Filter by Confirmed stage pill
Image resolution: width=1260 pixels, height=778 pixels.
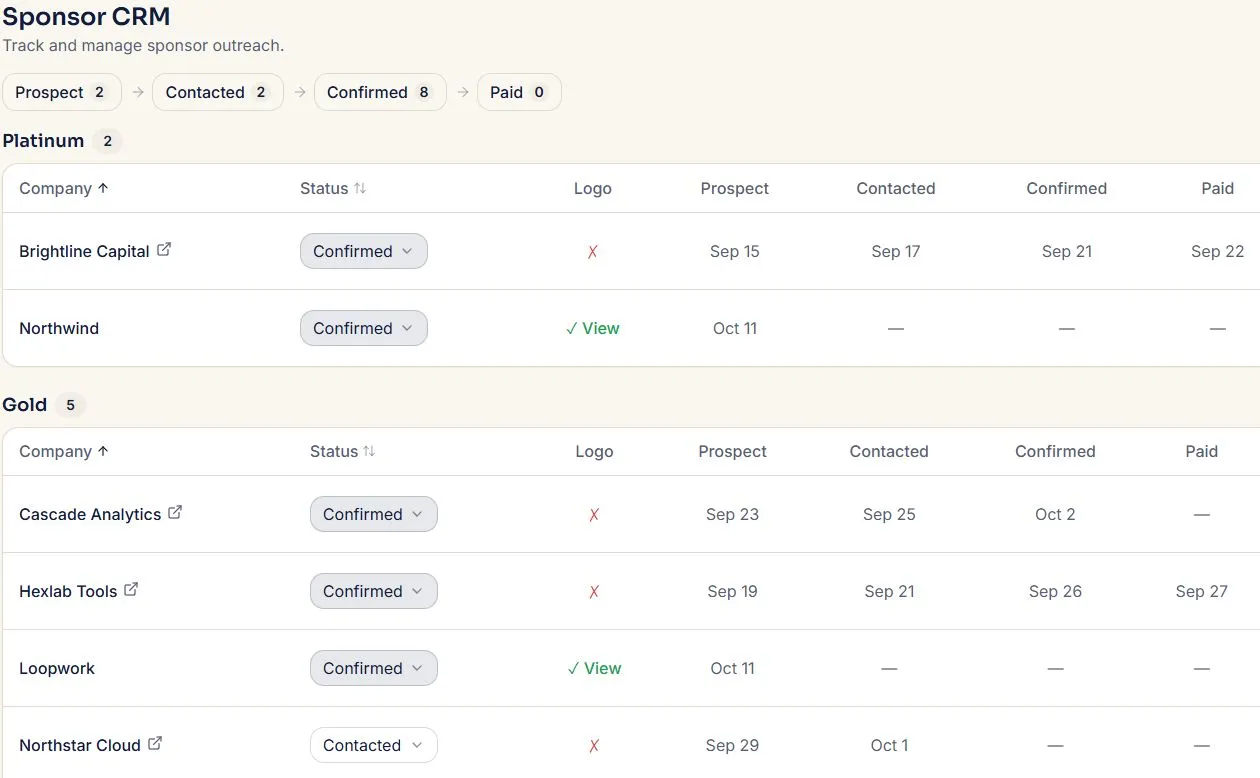[x=380, y=92]
